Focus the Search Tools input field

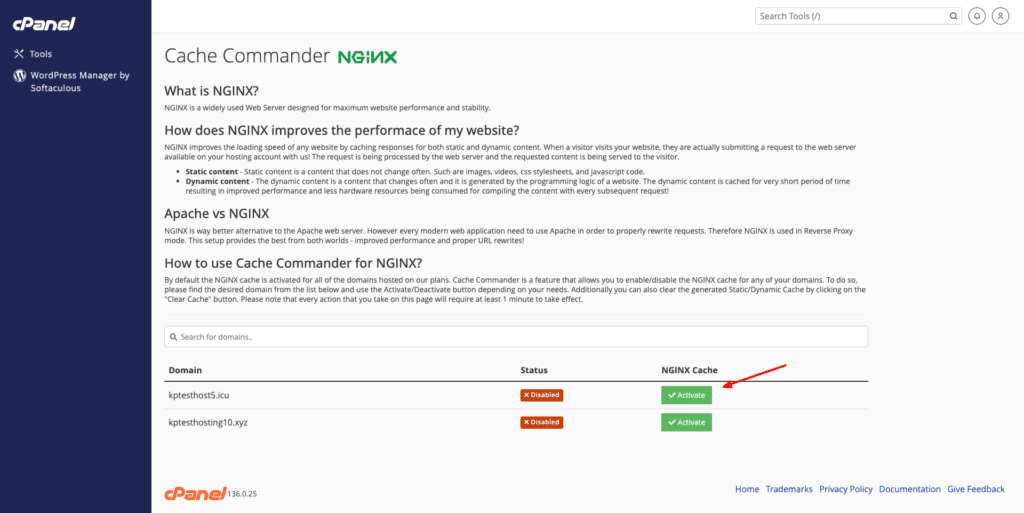point(858,16)
